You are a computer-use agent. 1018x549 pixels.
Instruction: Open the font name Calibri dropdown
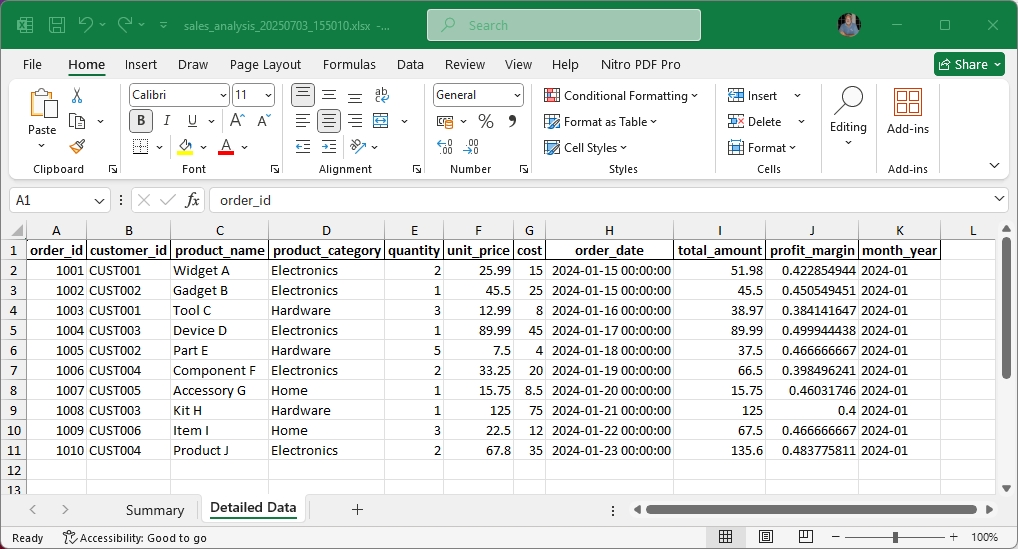pyautogui.click(x=223, y=95)
